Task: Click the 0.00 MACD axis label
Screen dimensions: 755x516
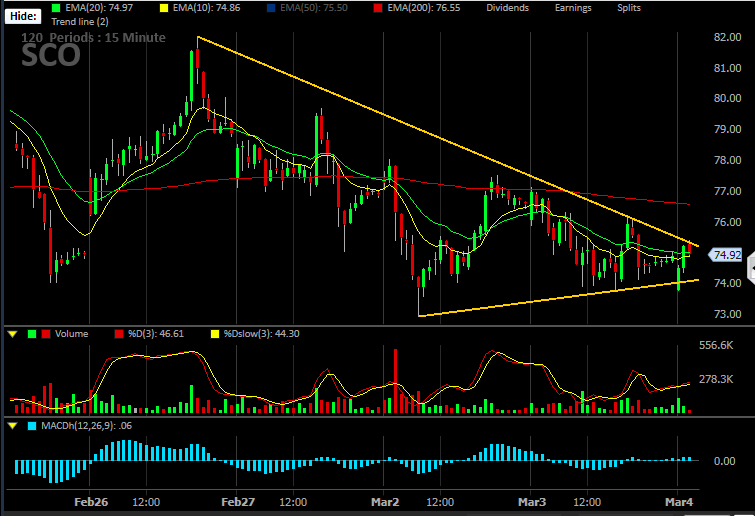Action: tap(724, 461)
